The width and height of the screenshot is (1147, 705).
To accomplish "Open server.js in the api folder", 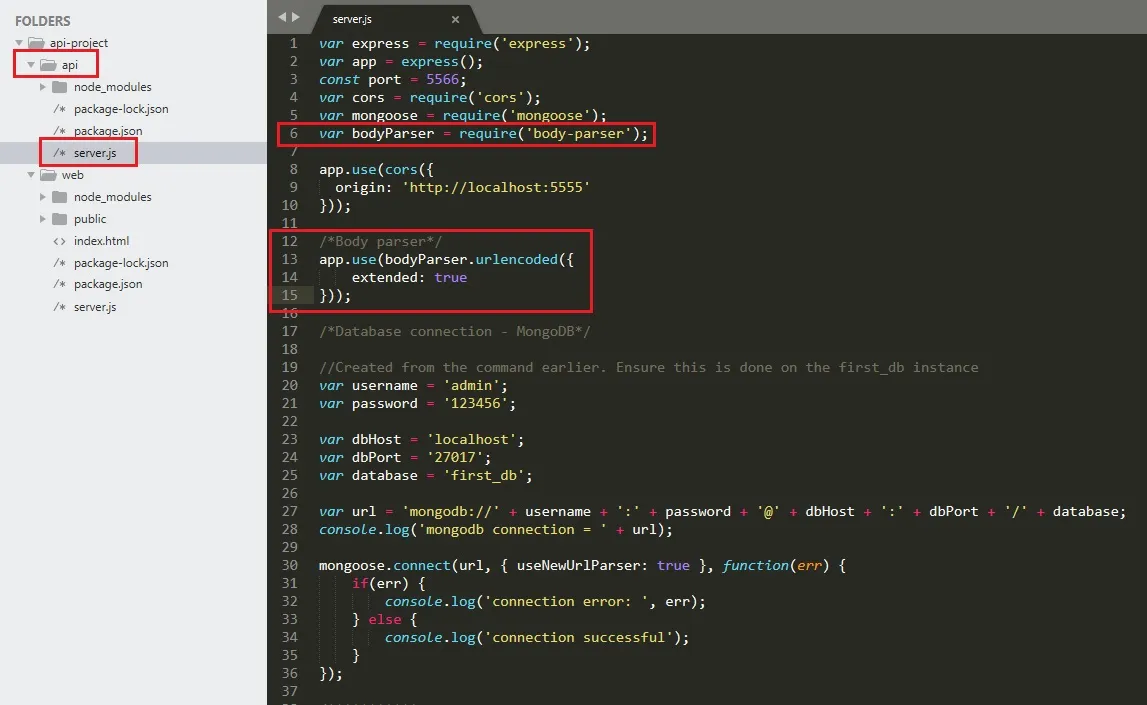I will [95, 153].
